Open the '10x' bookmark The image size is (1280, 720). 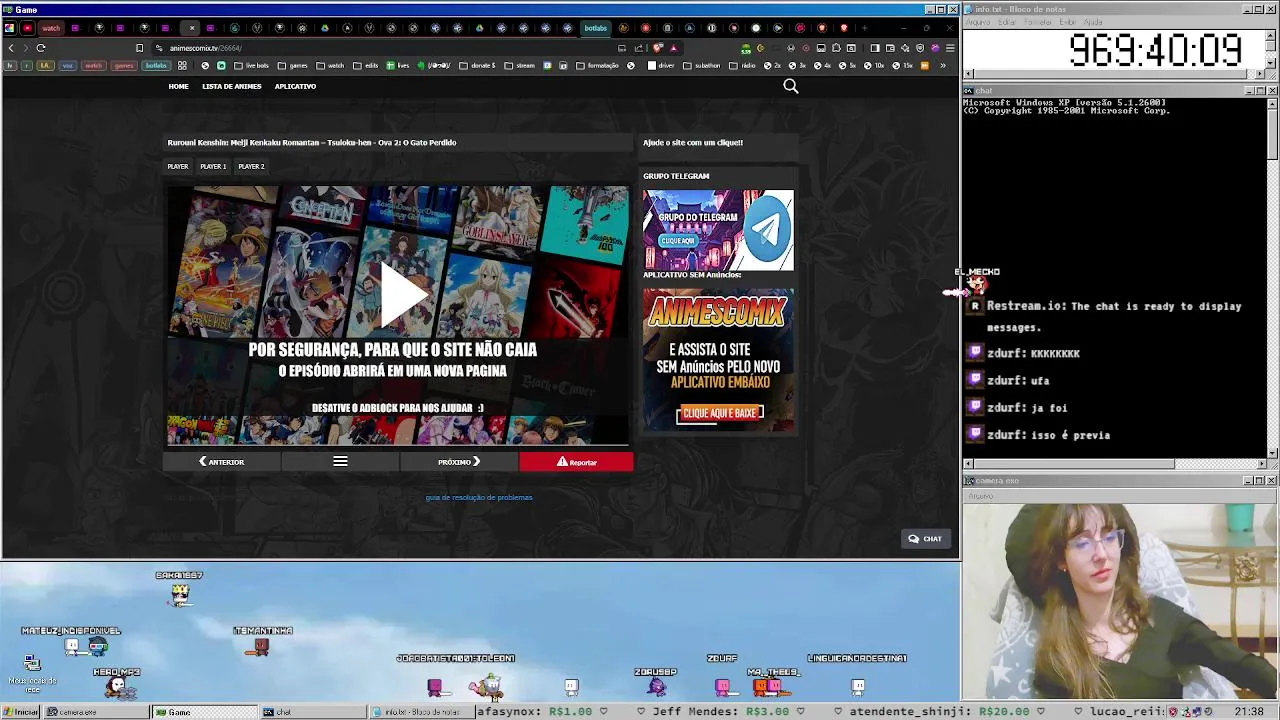click(875, 66)
